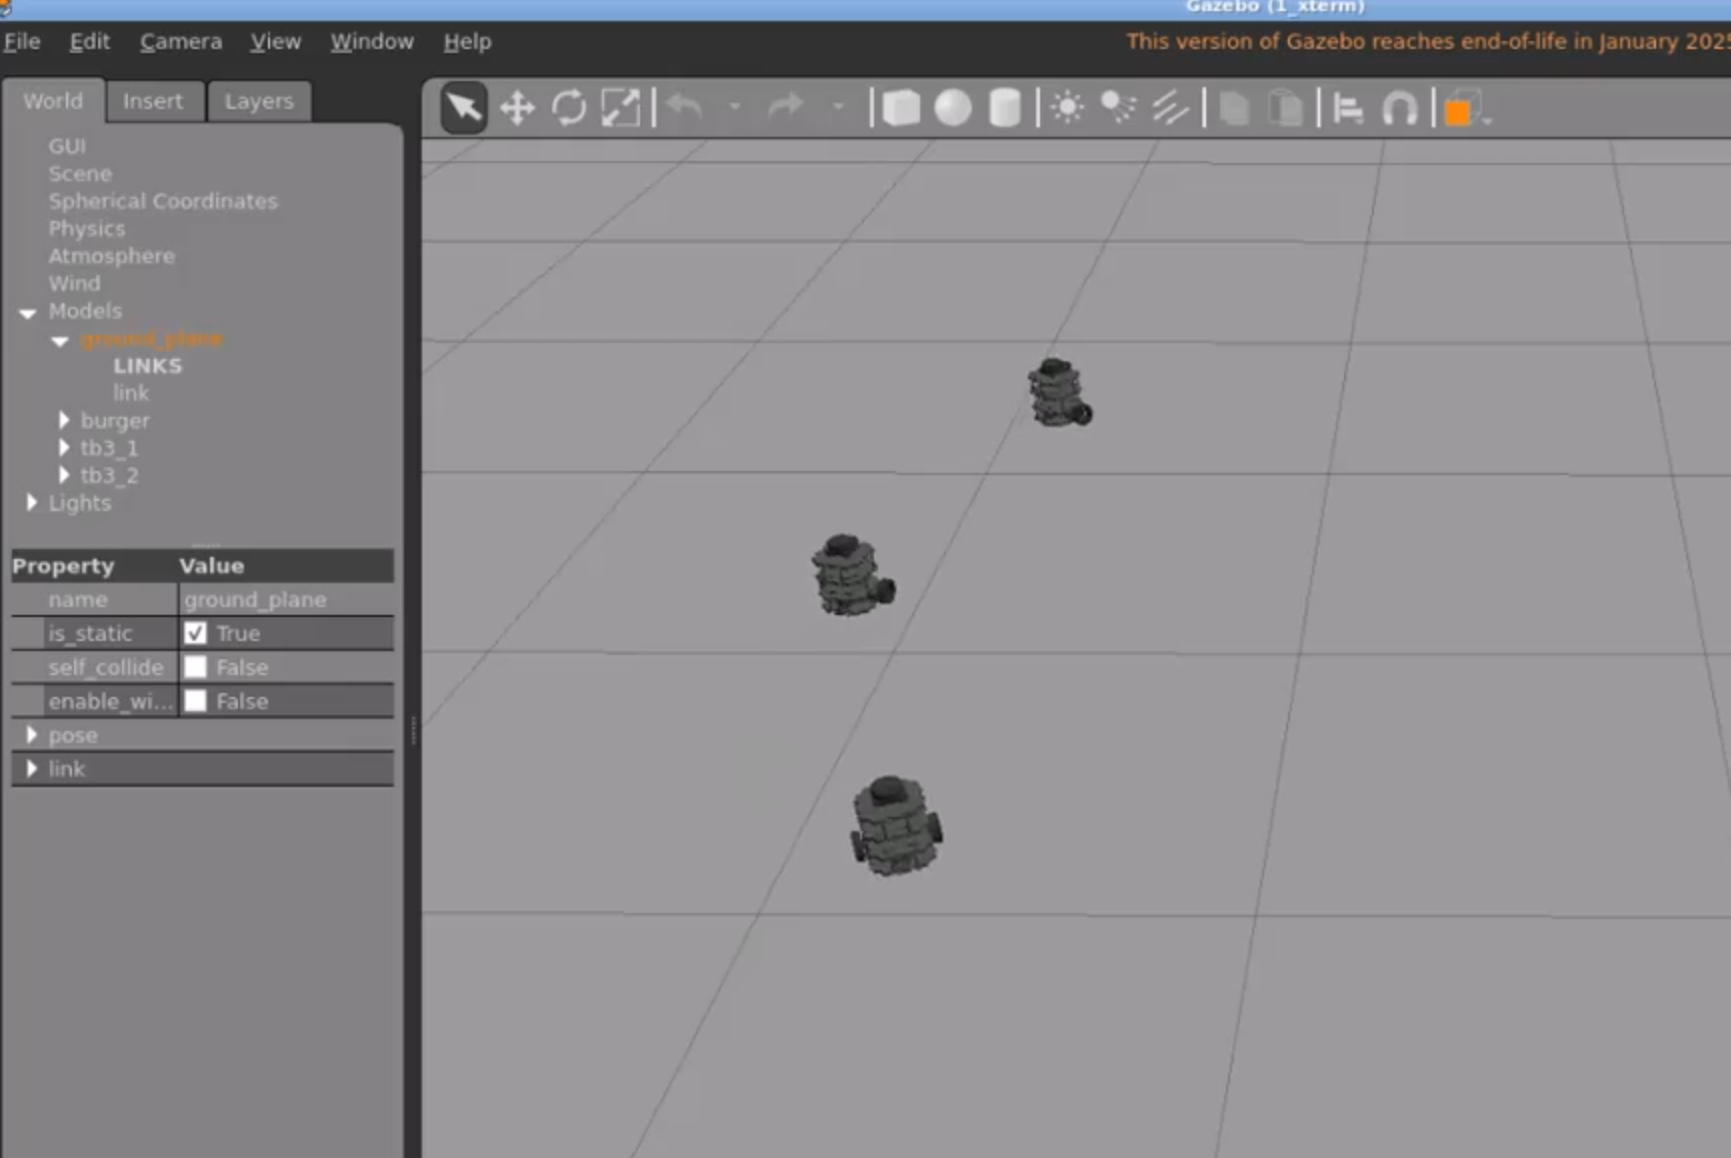Activate the scale mode tool

tap(620, 108)
